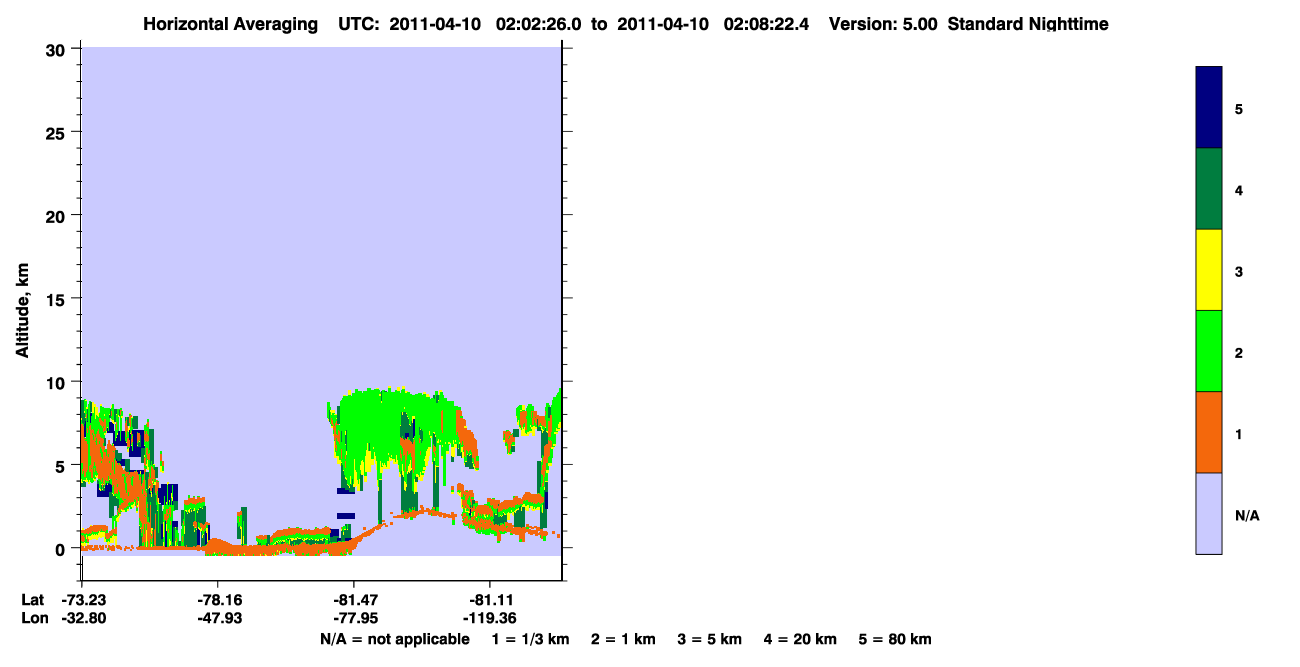
Task: Click the y-axis tick label 5
Action: pos(63,465)
